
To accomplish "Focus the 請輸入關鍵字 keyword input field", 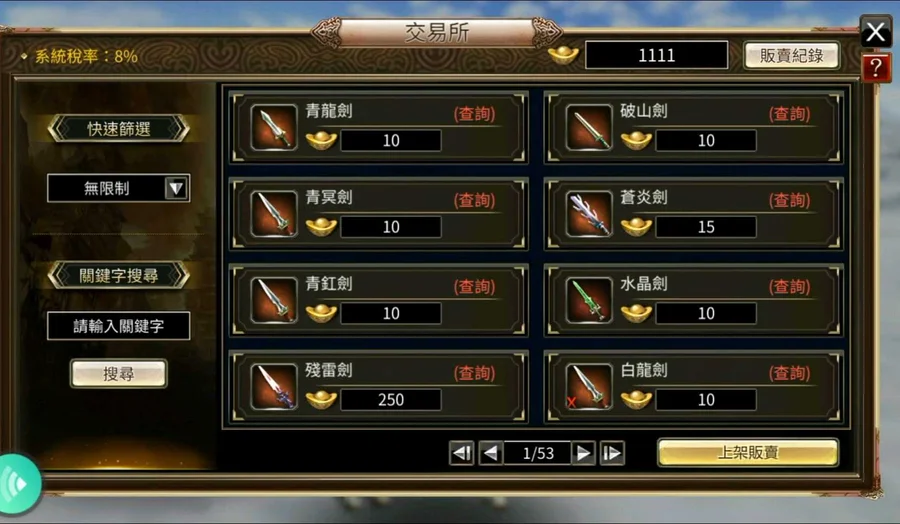I will coord(119,326).
